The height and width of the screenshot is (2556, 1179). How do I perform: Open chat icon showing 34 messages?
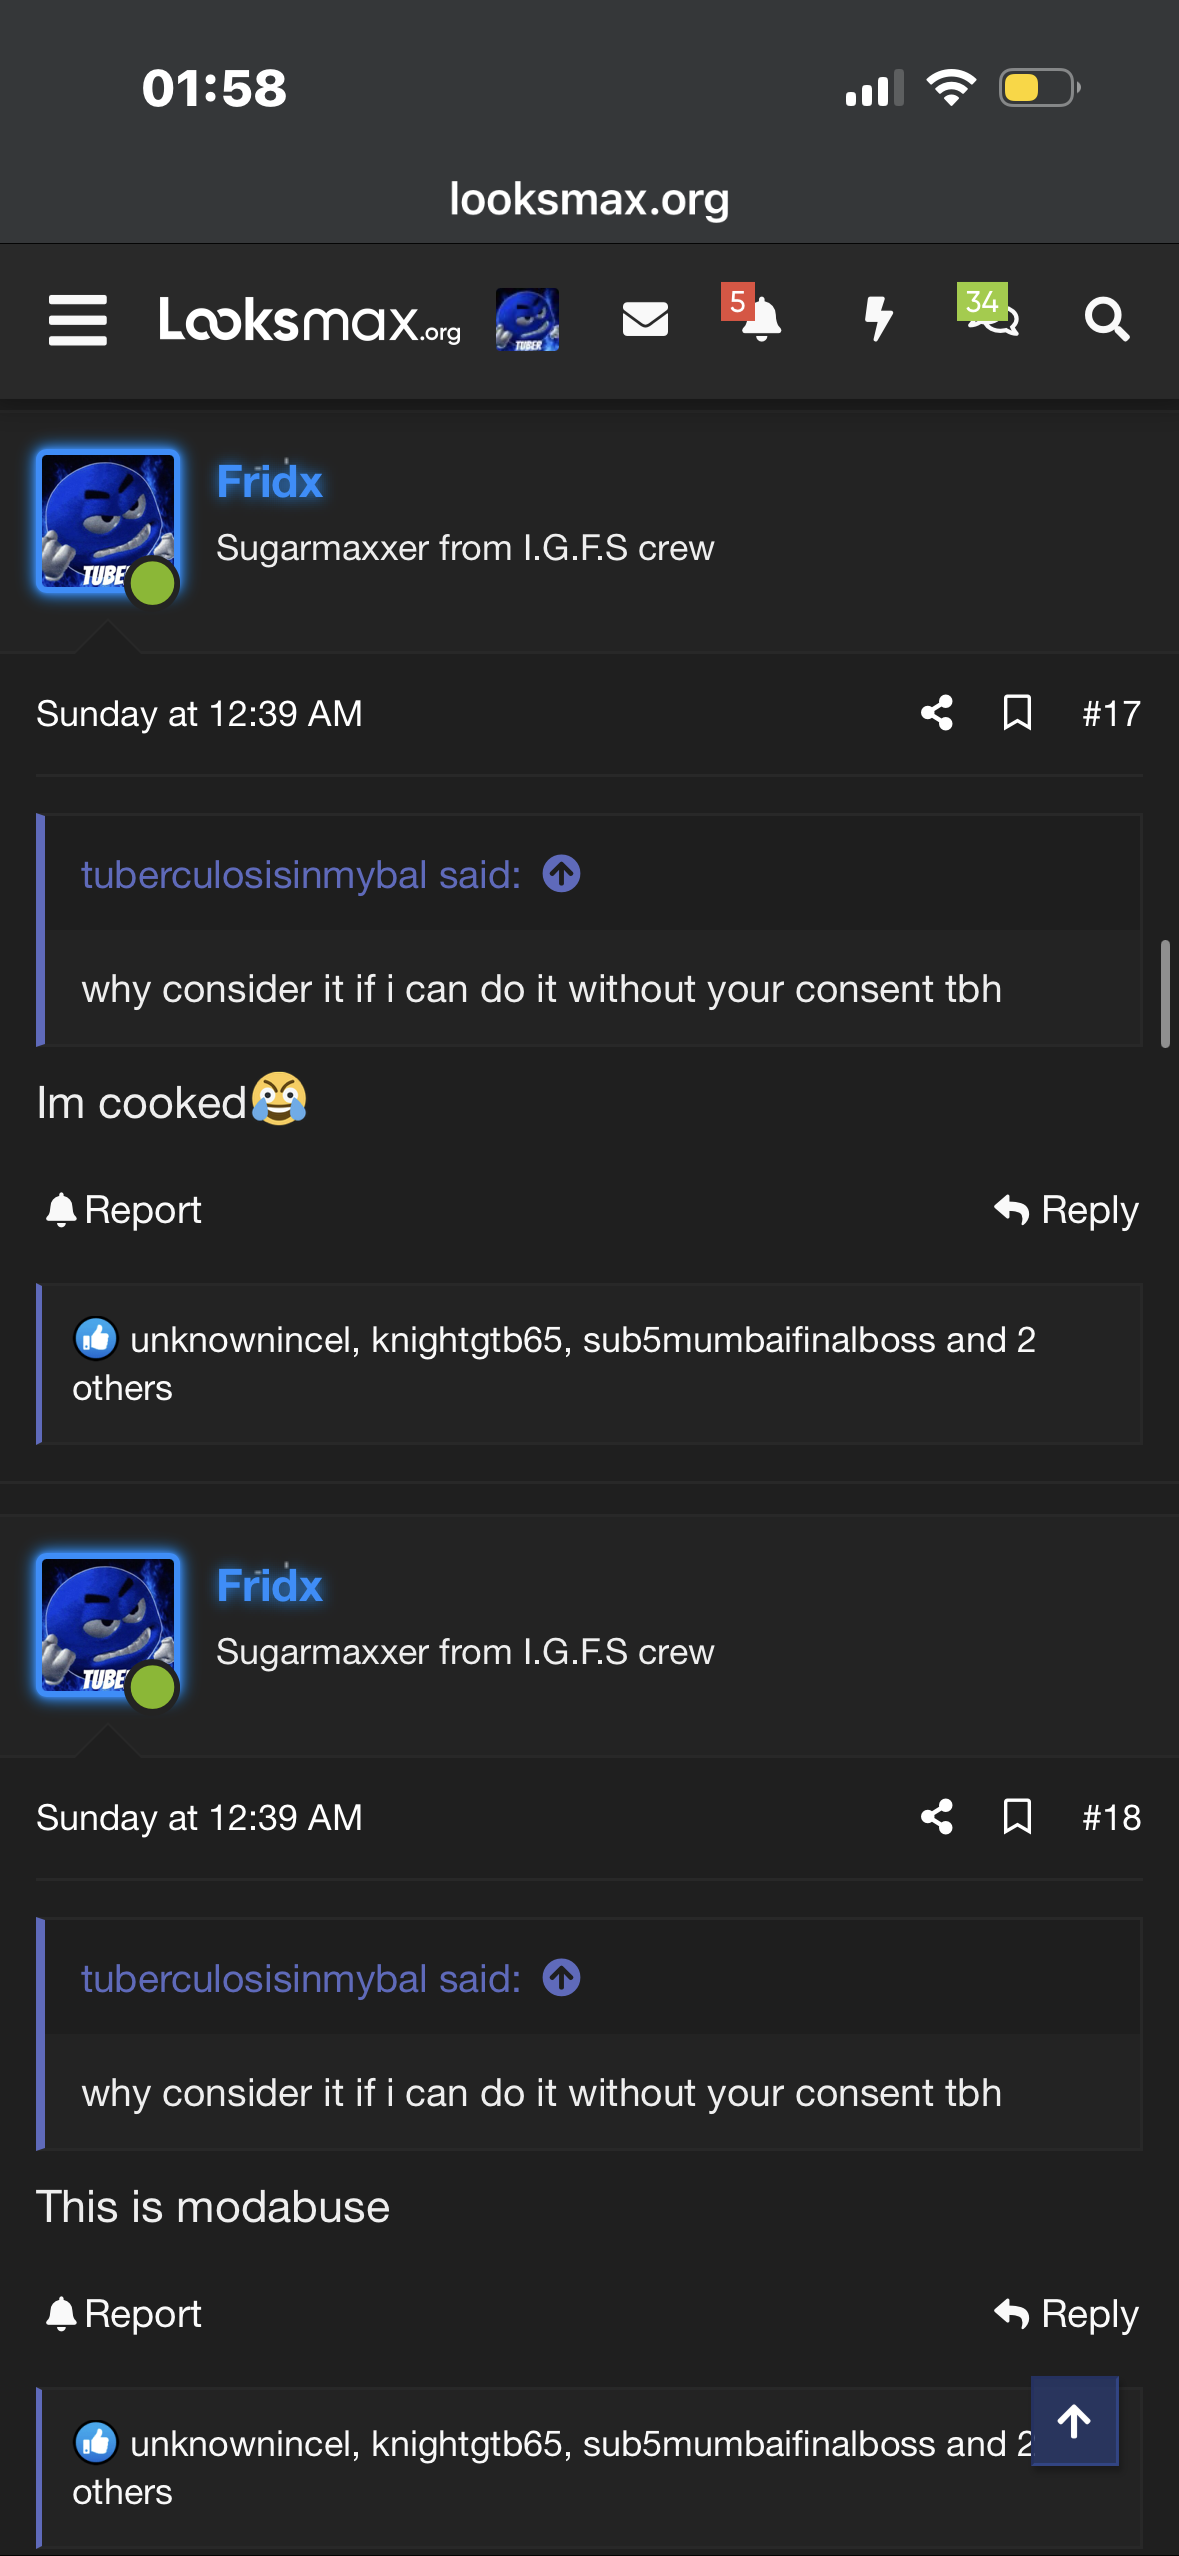[992, 318]
